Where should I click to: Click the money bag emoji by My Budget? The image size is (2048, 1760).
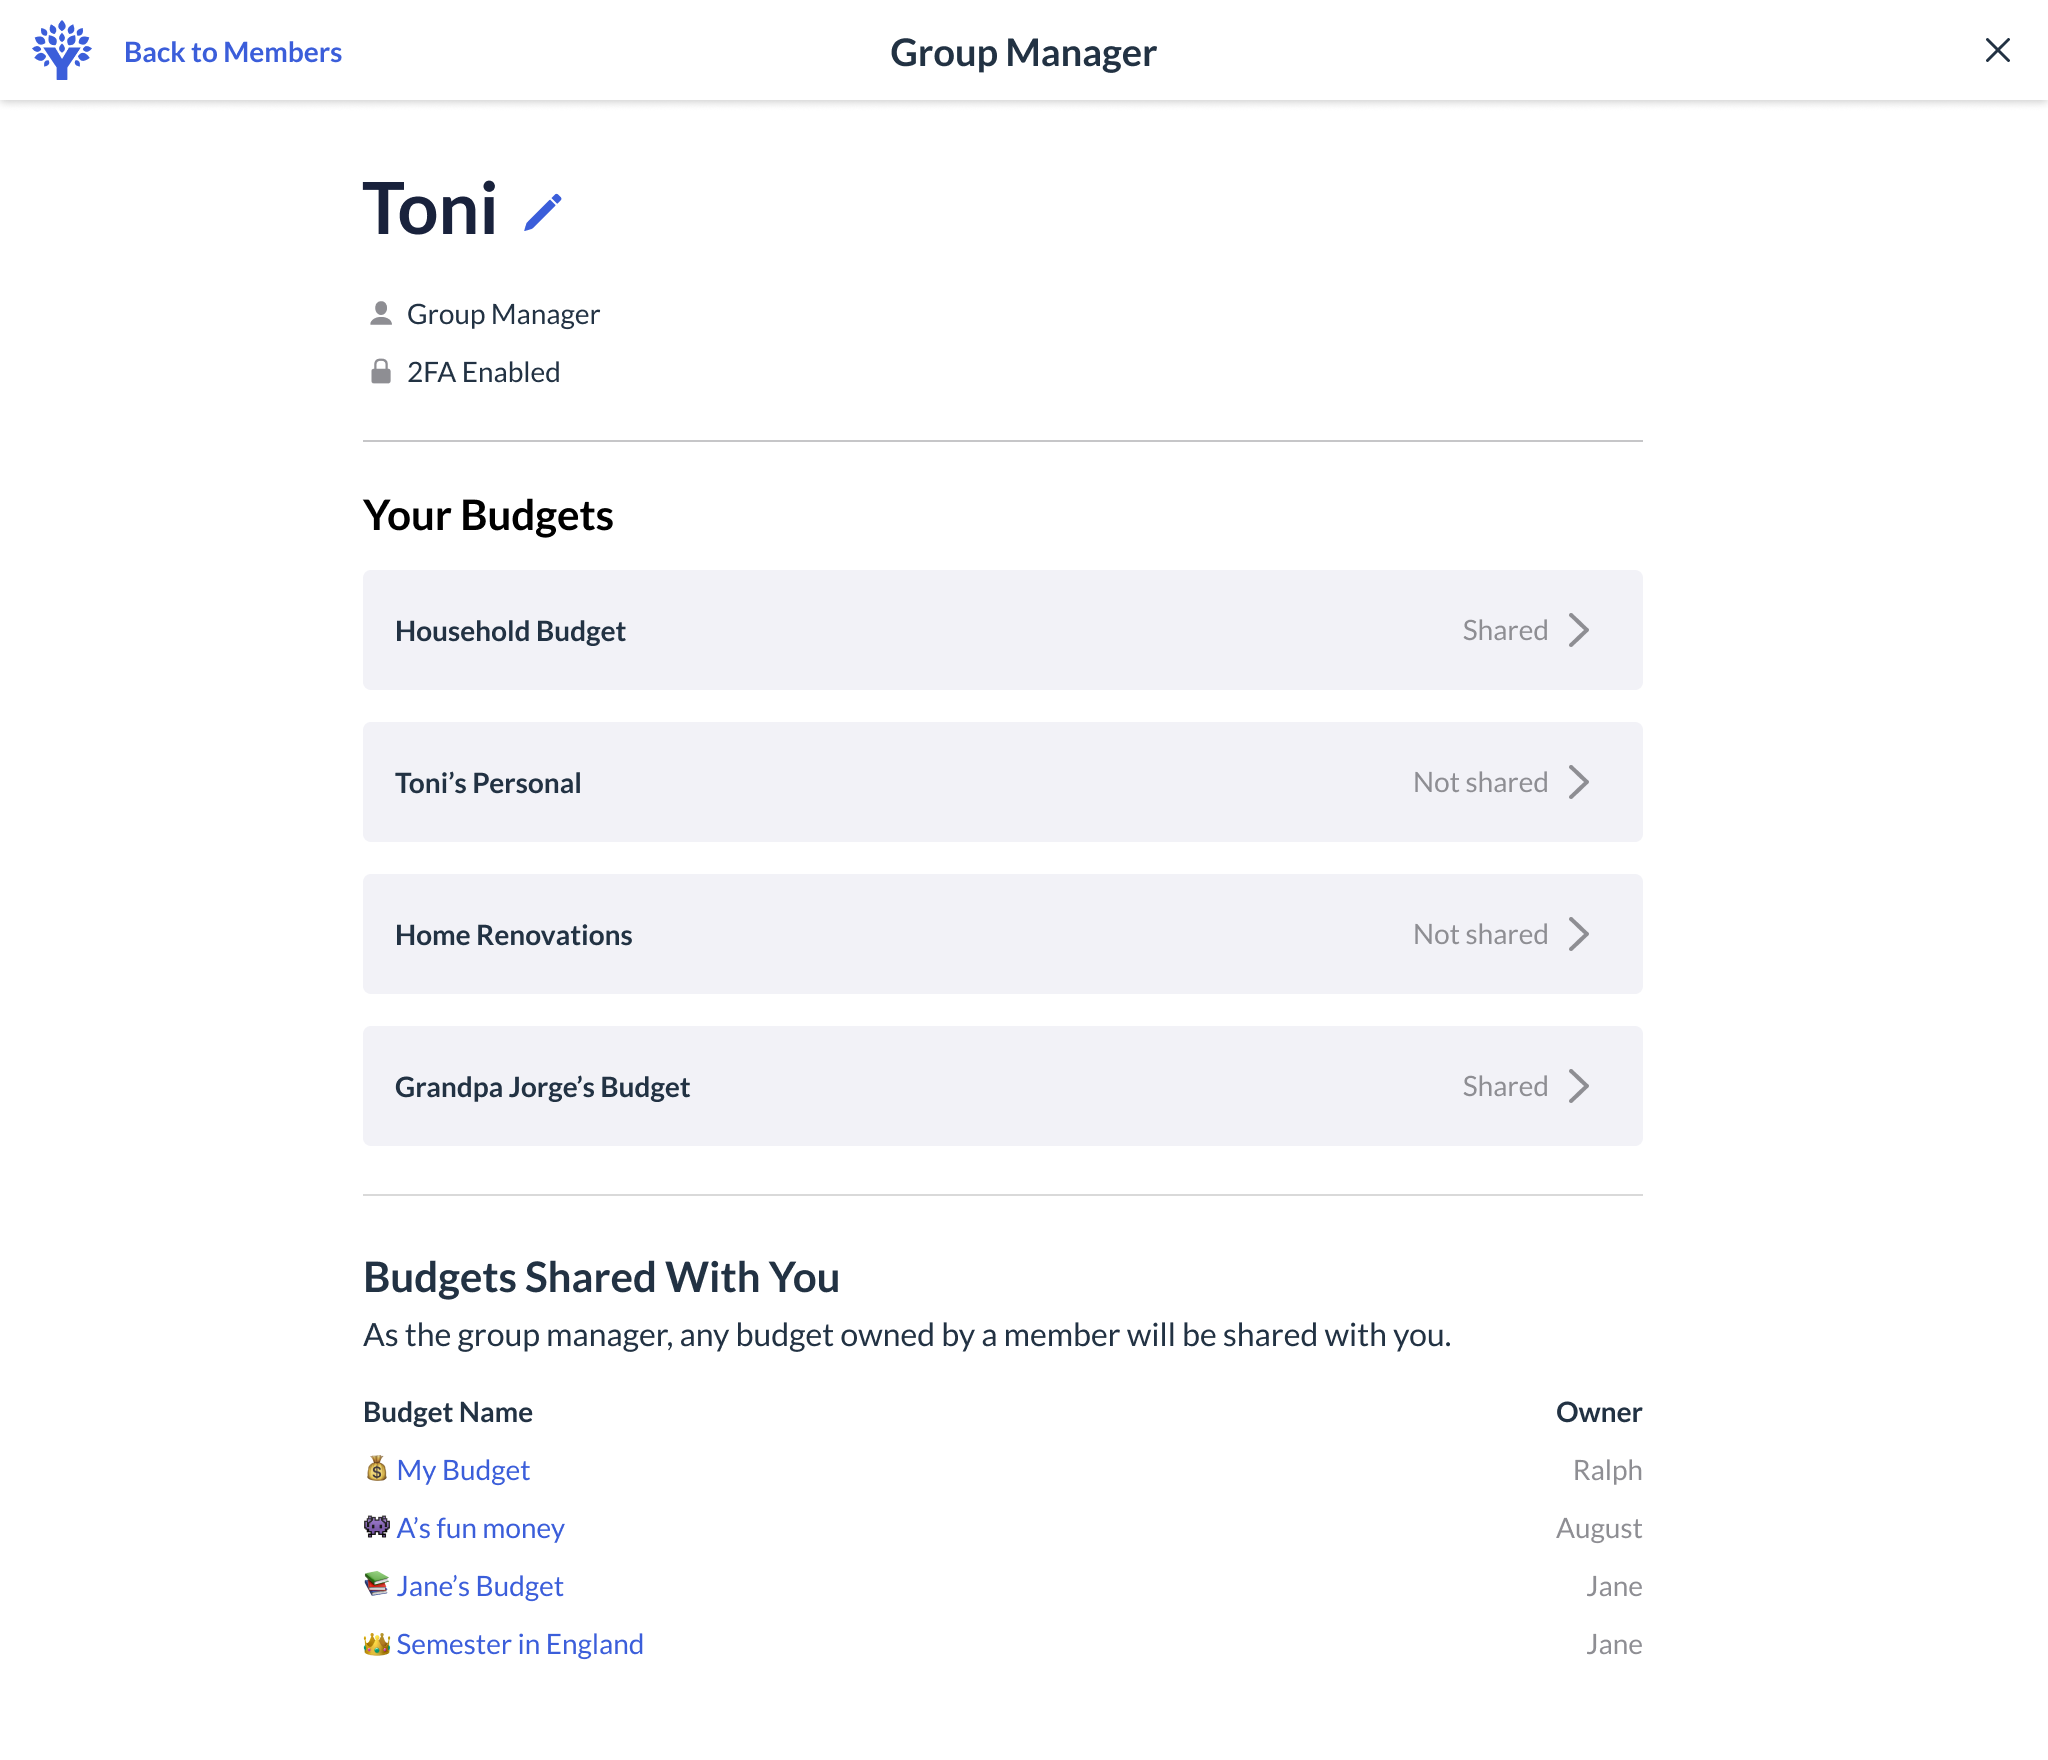[x=376, y=1469]
